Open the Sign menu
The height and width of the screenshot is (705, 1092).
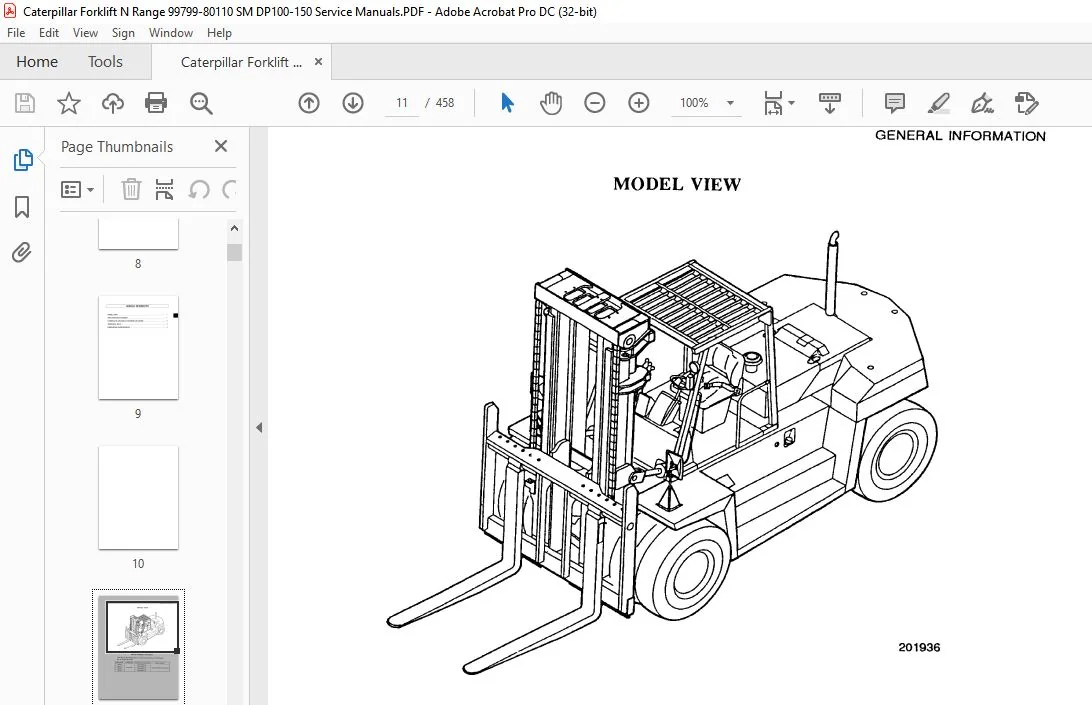[x=123, y=33]
